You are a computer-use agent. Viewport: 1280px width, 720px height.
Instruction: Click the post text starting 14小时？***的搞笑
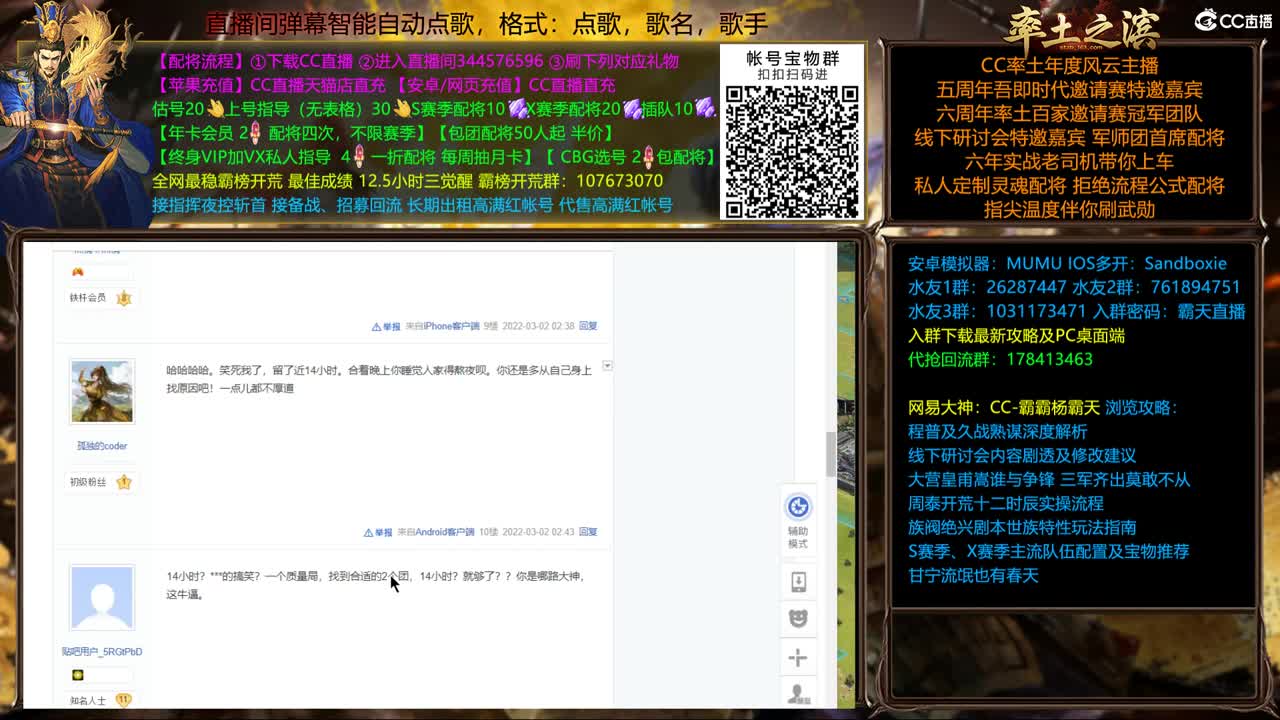375,585
